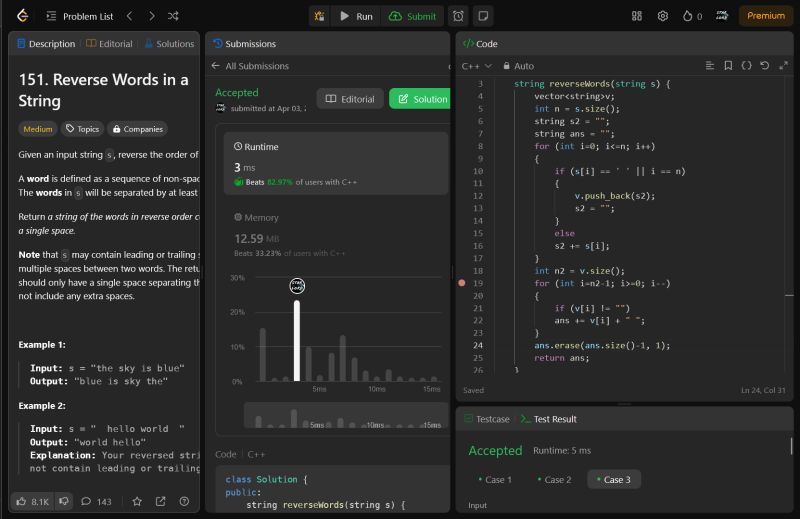
Task: Like the problem with thumbs up
Action: (33, 501)
